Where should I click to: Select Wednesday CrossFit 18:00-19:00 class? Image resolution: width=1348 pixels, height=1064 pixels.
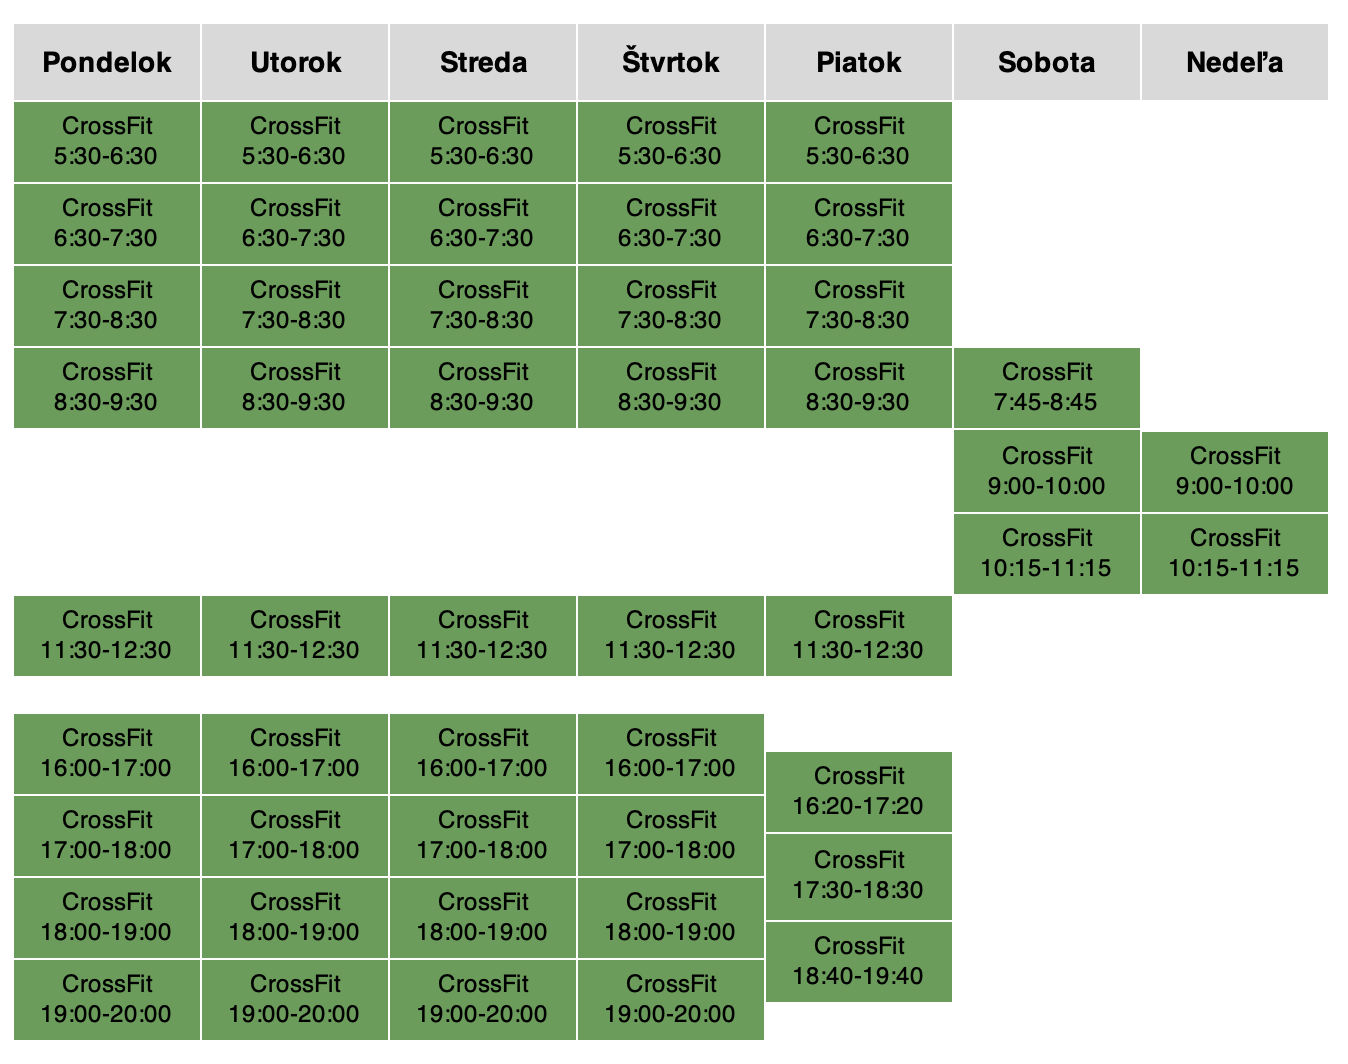coord(483,918)
